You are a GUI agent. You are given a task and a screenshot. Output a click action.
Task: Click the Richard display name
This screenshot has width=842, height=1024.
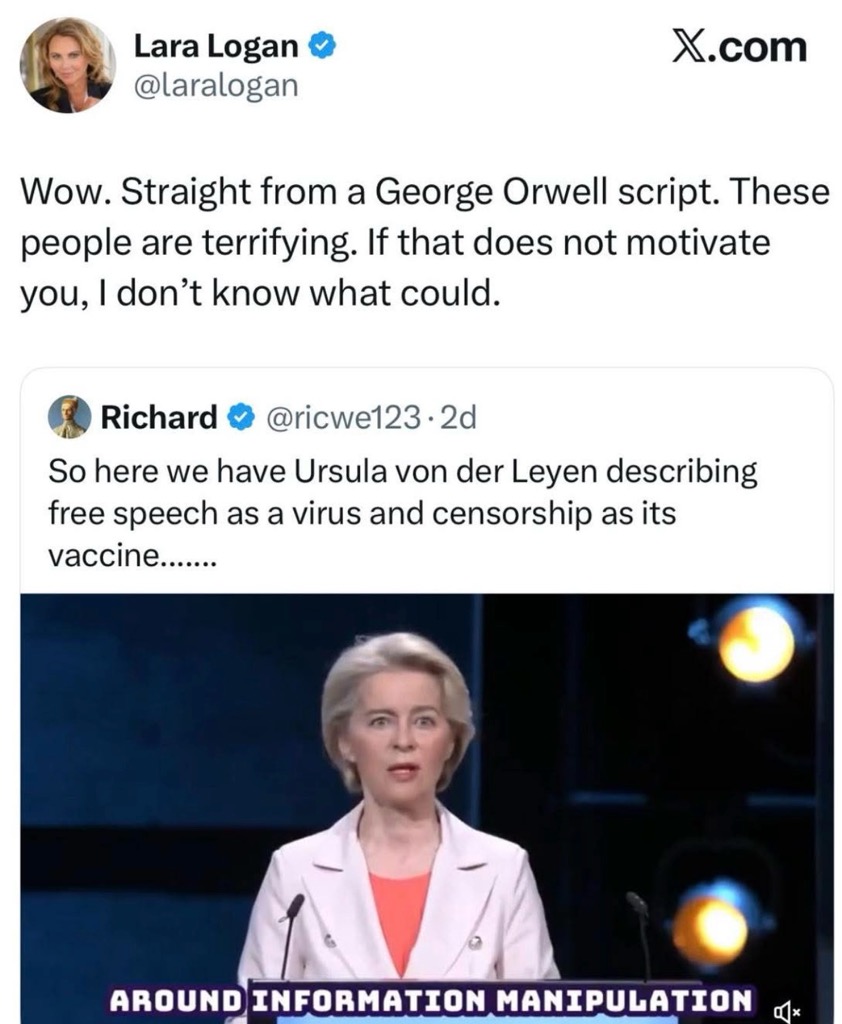coord(158,417)
